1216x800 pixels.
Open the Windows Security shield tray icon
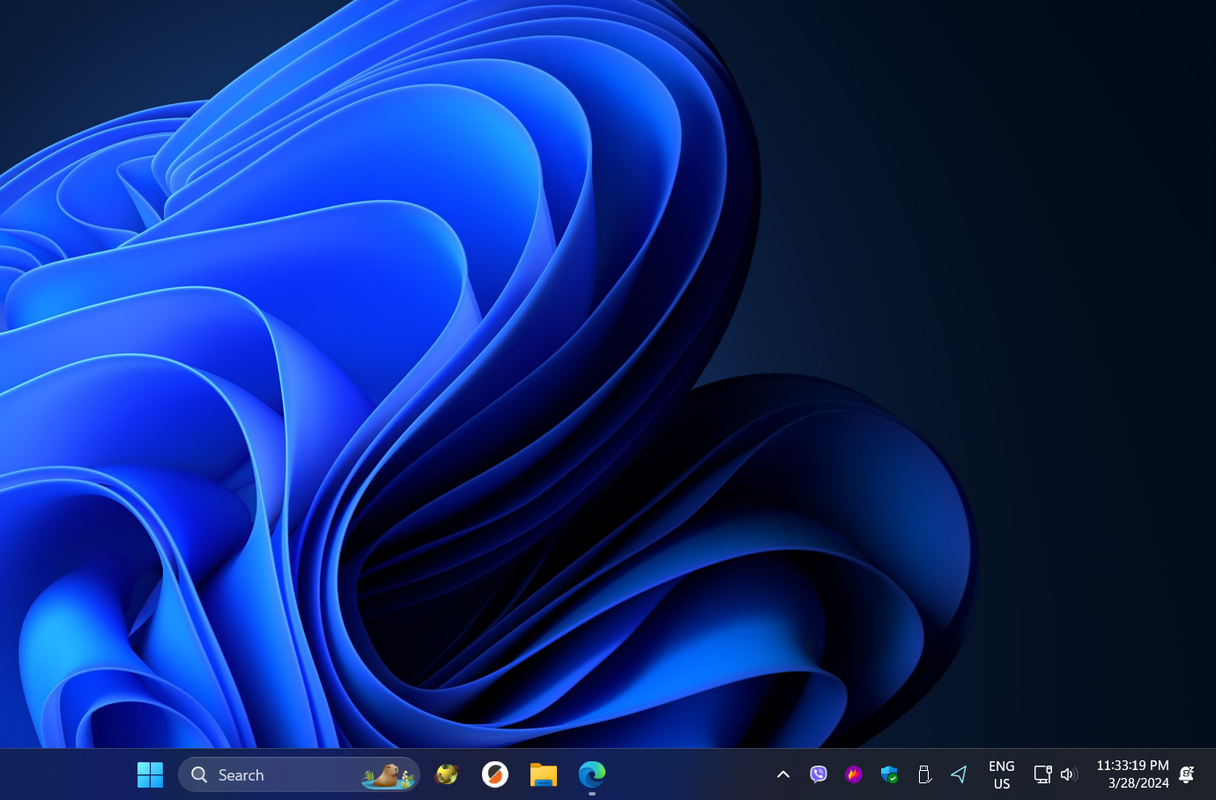pos(889,774)
